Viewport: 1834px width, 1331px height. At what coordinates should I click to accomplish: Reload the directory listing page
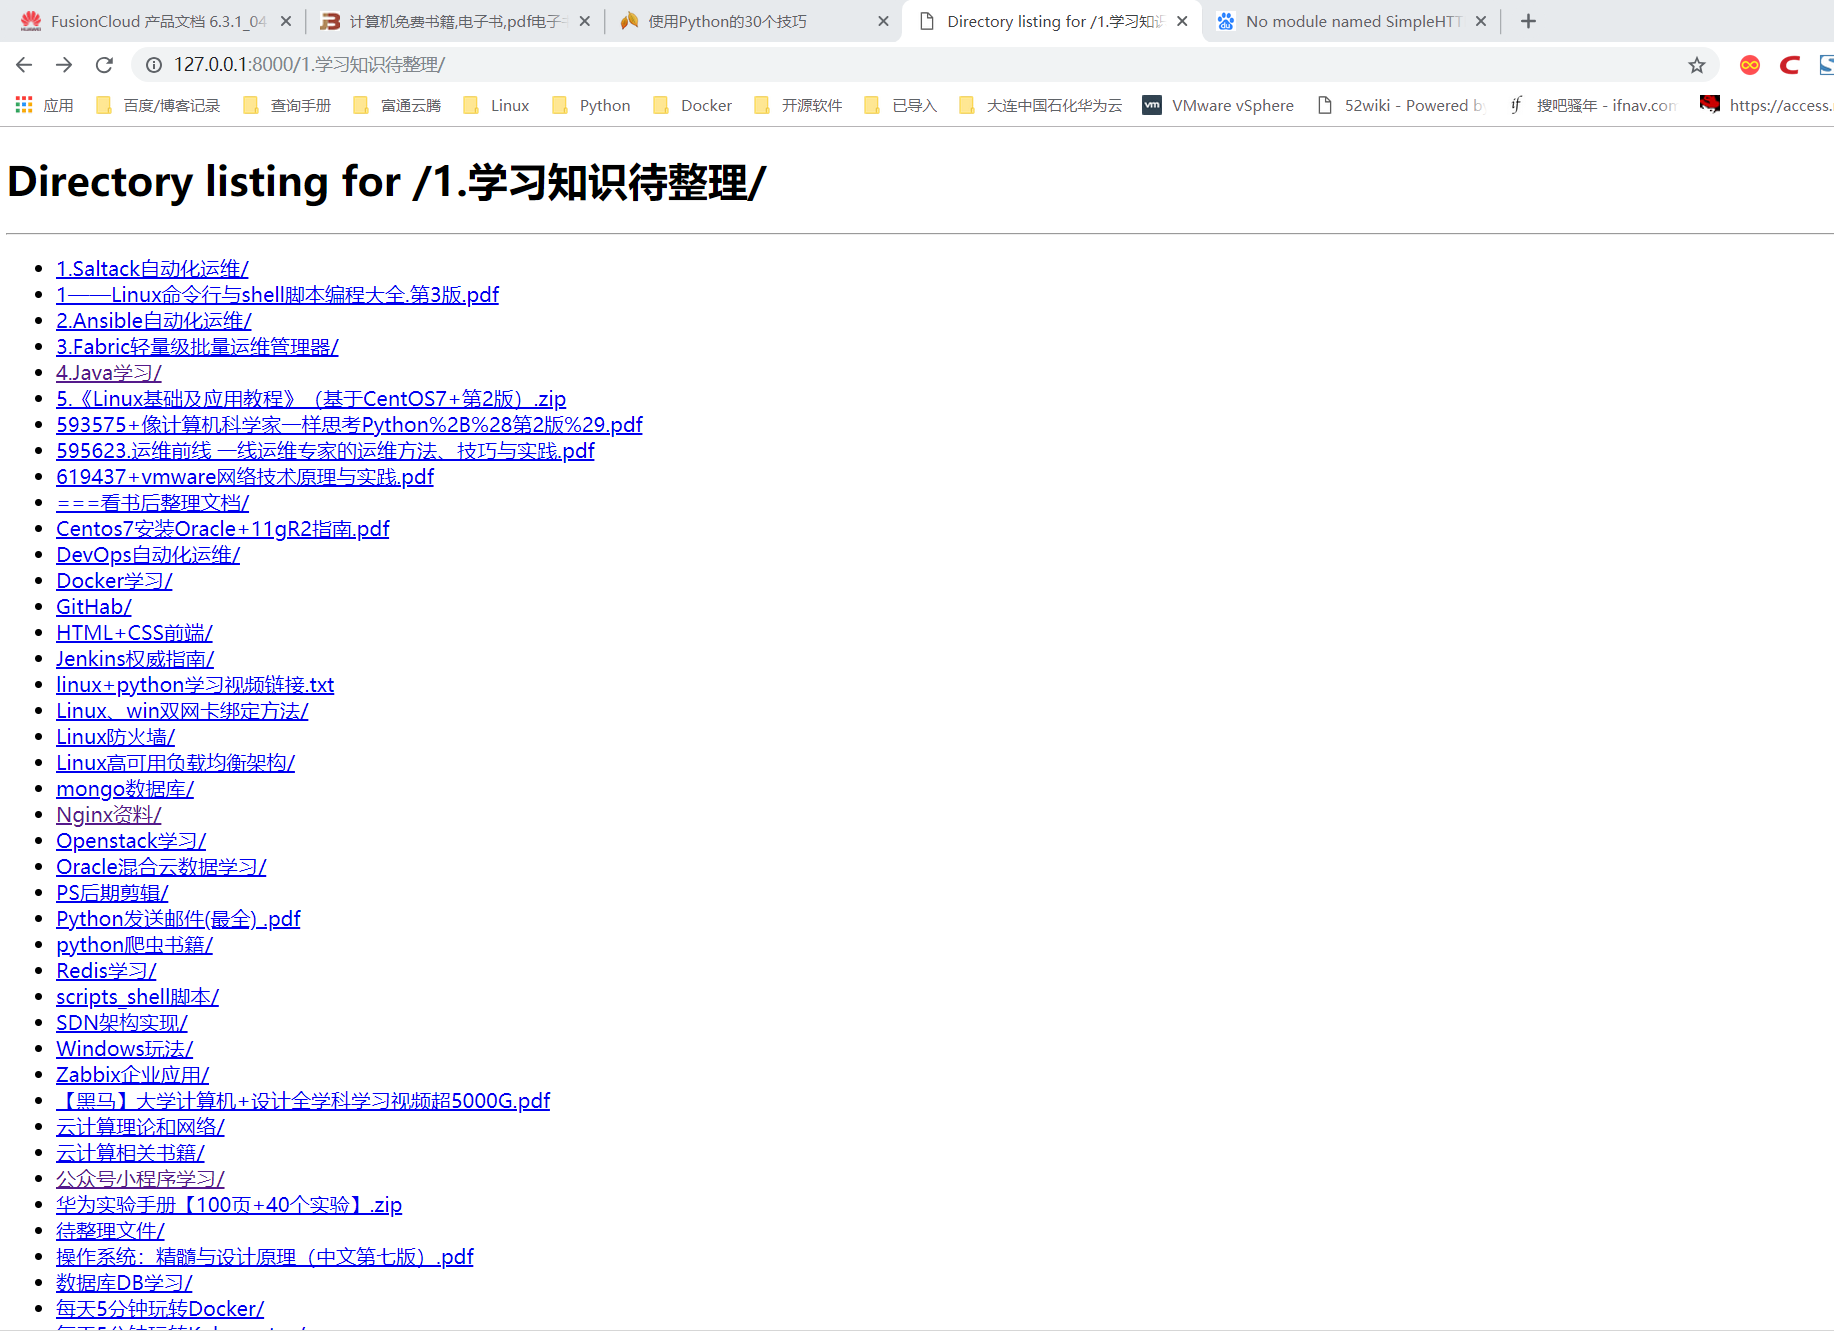(x=104, y=65)
